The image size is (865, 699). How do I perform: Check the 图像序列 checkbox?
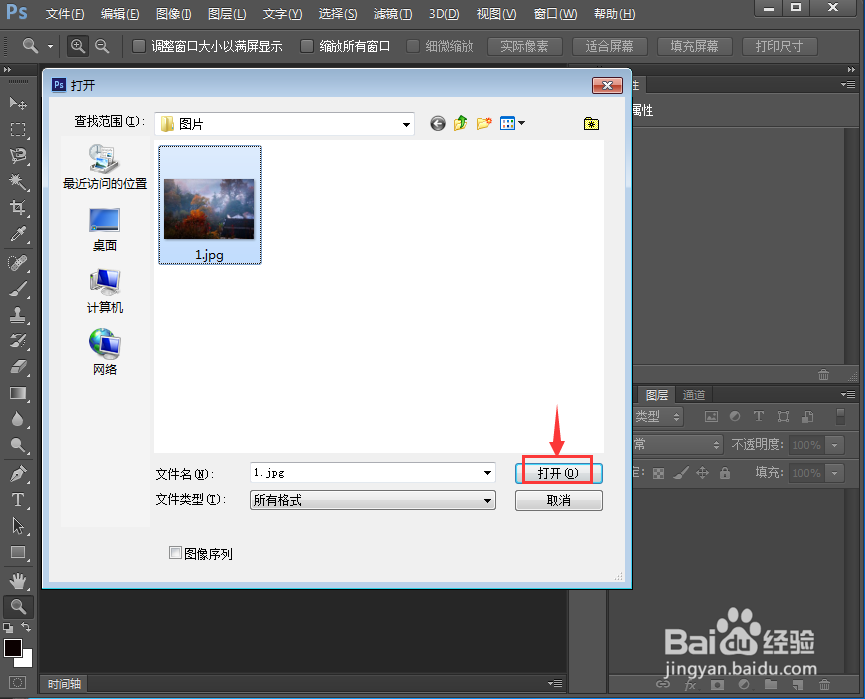[175, 553]
